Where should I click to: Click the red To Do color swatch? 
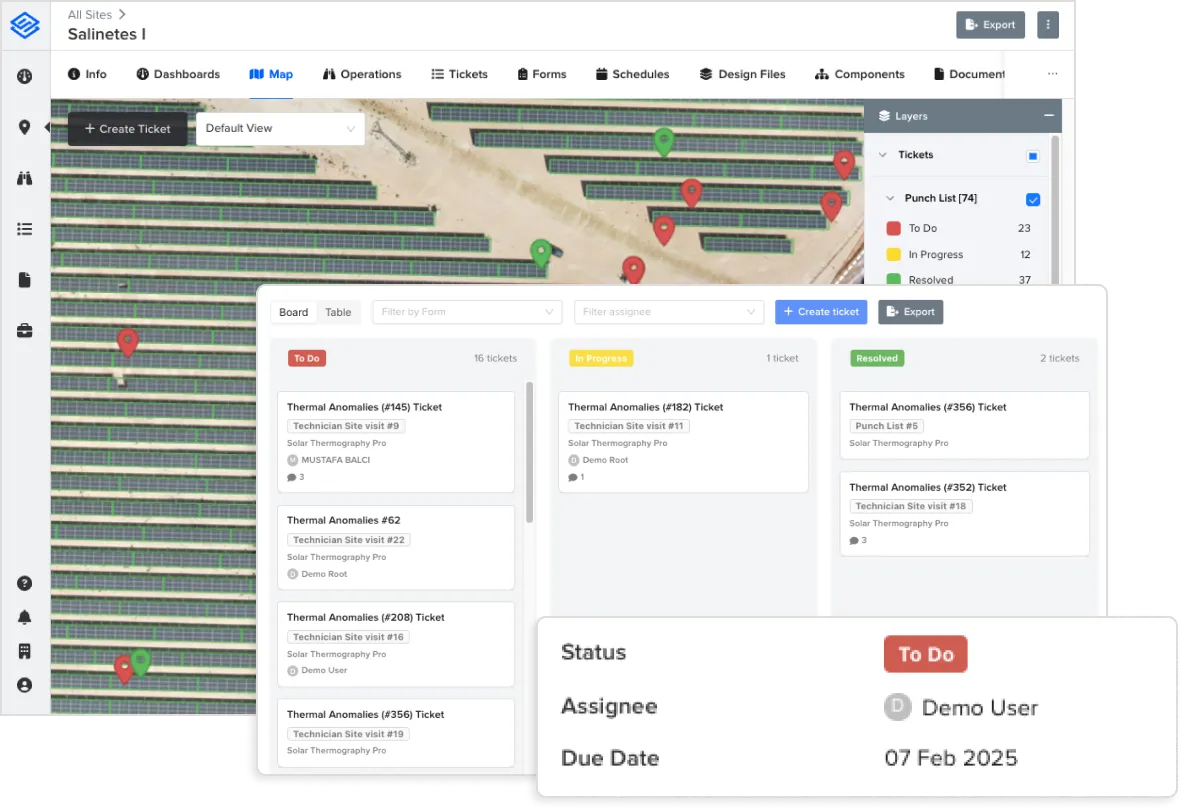tap(893, 228)
